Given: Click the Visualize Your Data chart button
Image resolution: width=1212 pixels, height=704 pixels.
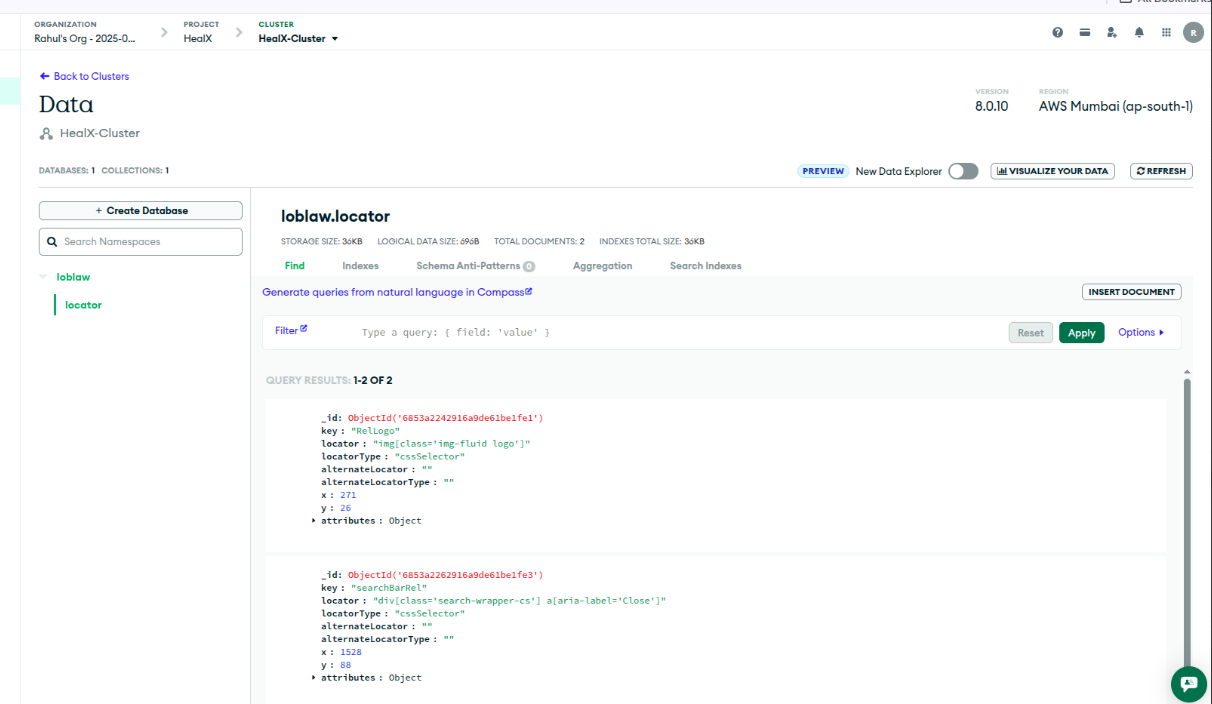Looking at the screenshot, I should coord(1052,171).
